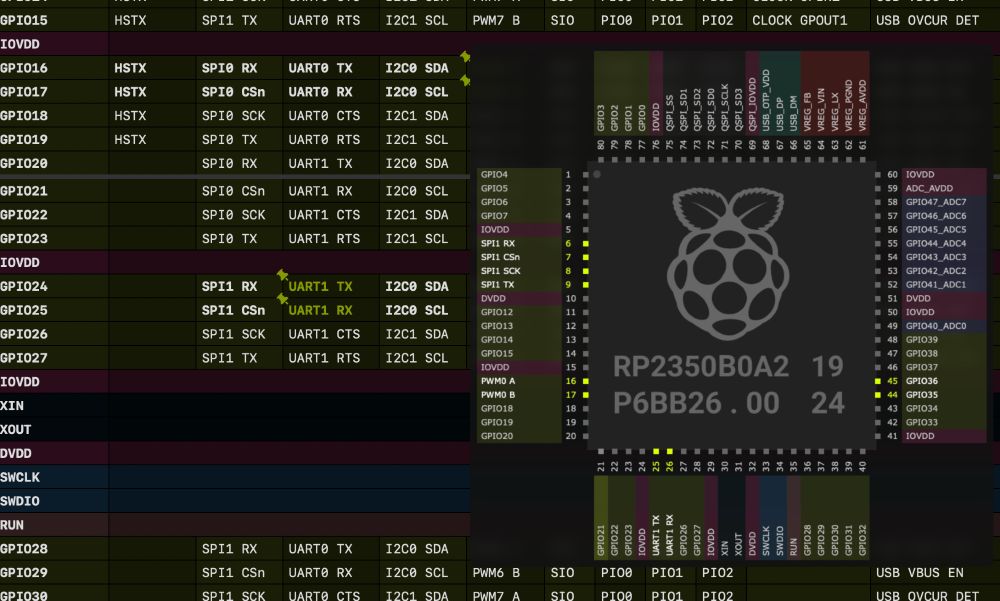Viewport: 1000px width, 601px height.
Task: Click the RUN row label
Action: 11,525
